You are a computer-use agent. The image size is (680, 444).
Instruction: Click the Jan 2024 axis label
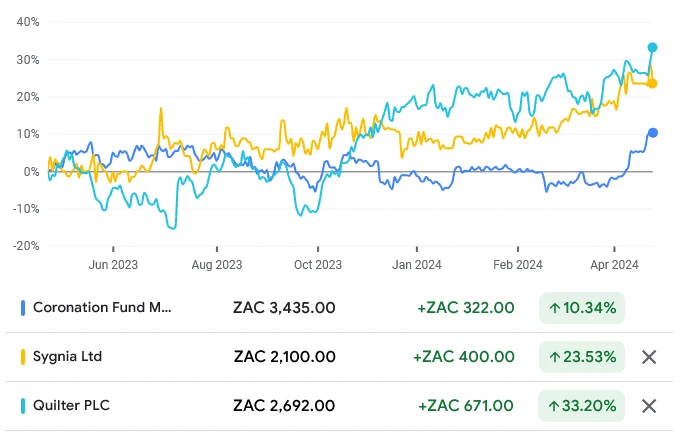(x=417, y=264)
